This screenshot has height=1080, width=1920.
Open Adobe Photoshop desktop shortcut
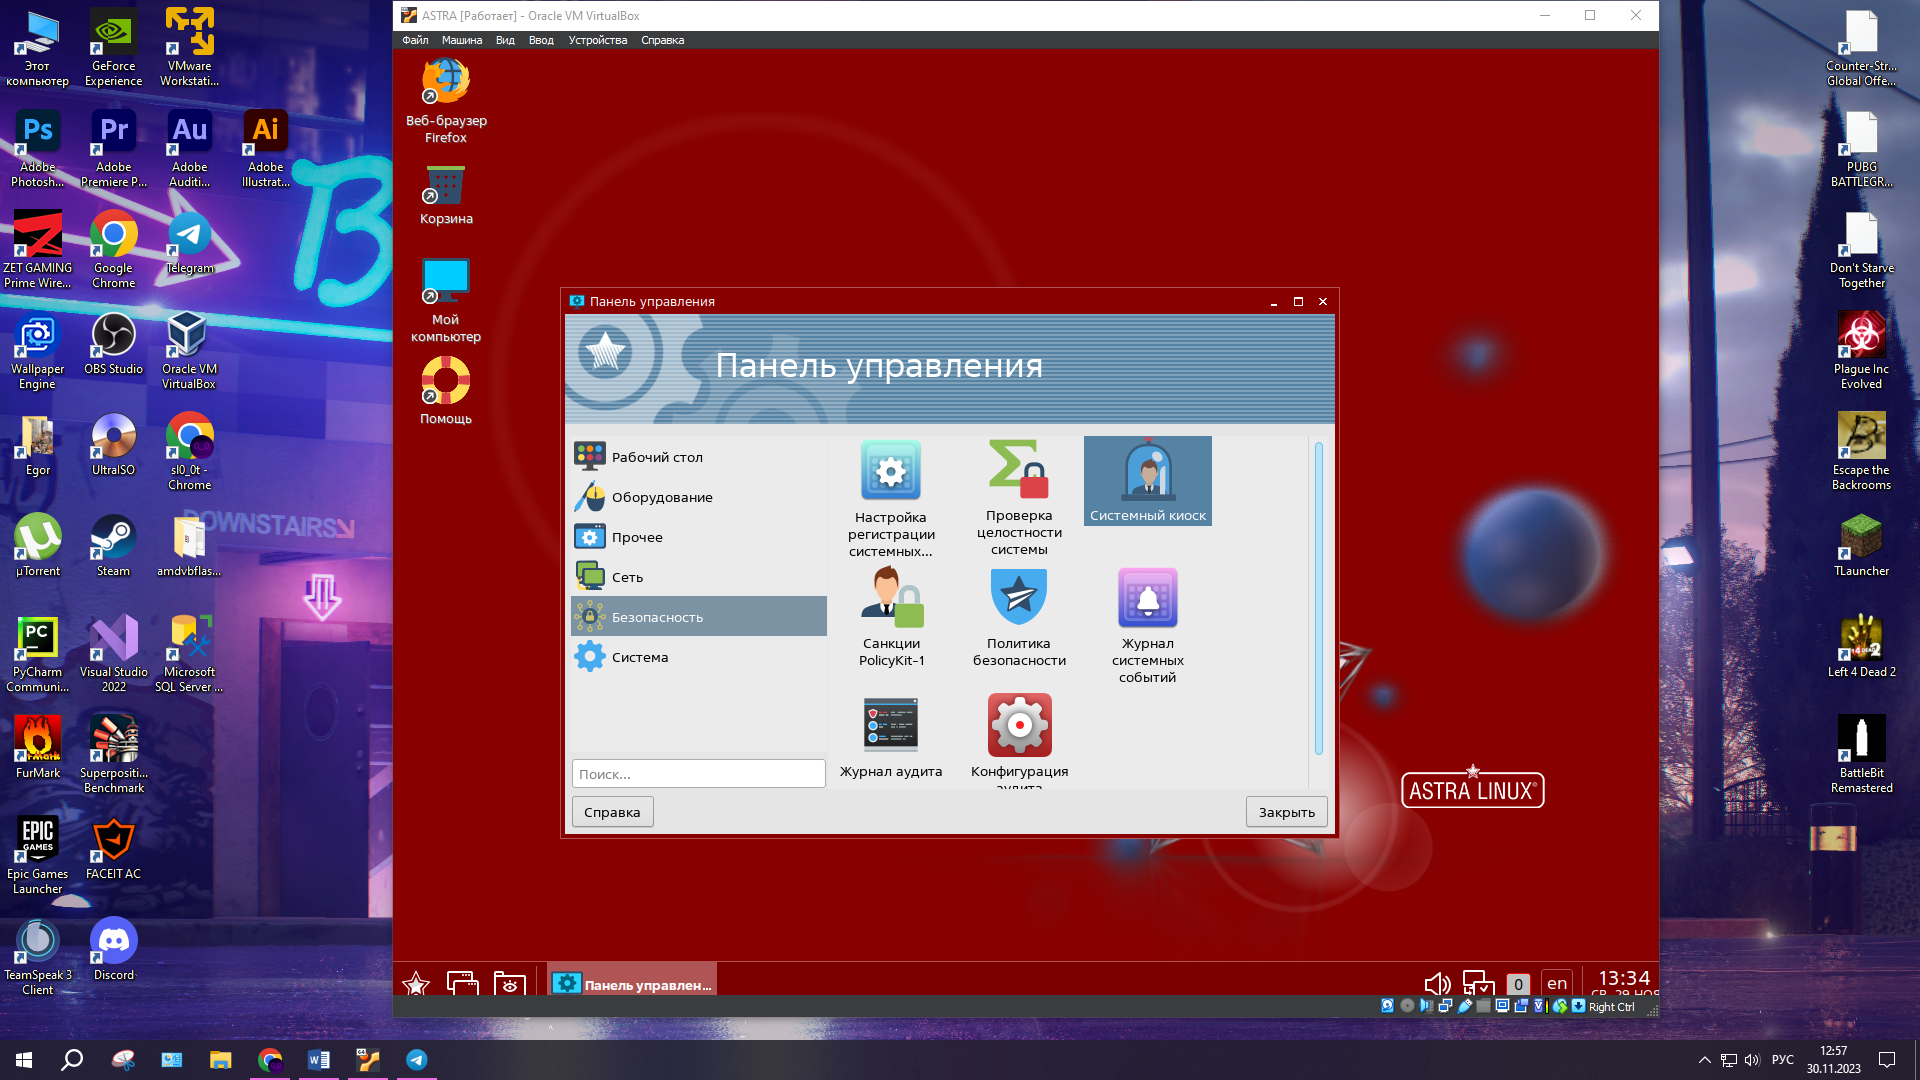[x=37, y=149]
